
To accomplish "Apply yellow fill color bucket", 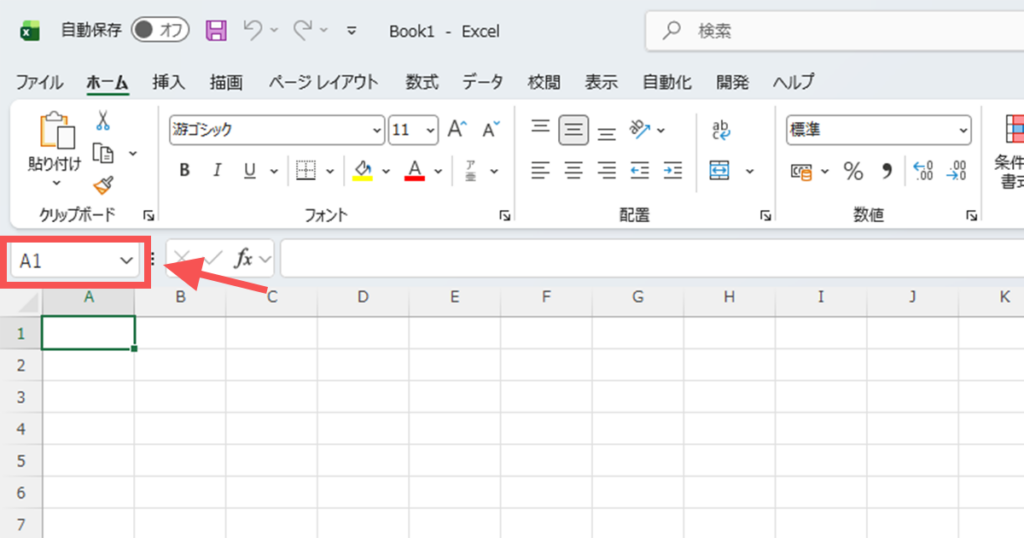I will (363, 170).
